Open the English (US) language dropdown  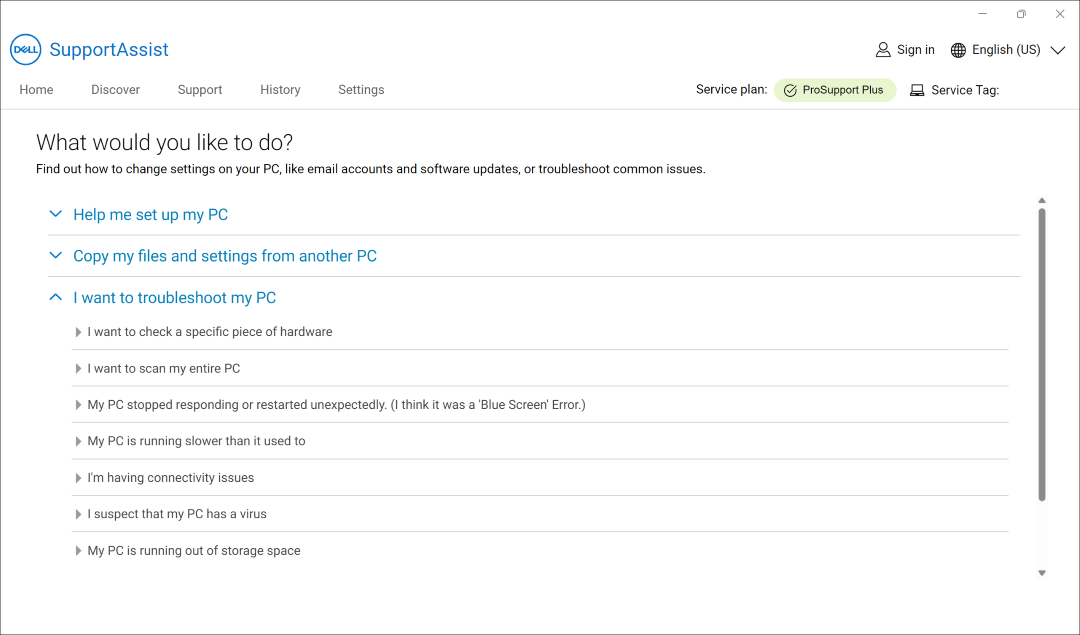click(x=1057, y=49)
